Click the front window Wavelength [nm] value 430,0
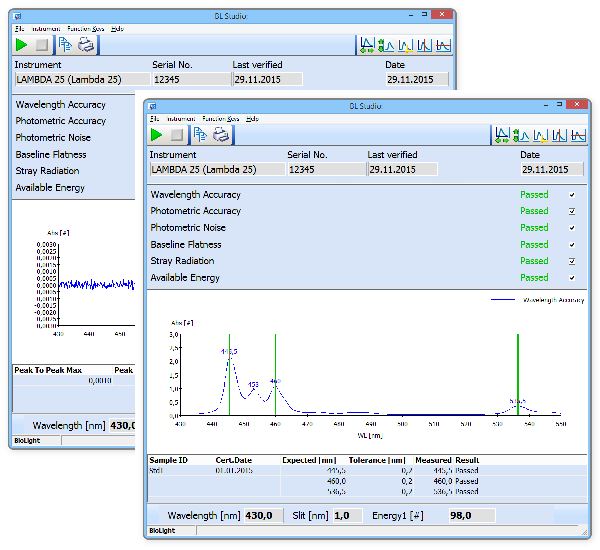This screenshot has height=550, width=600. [264, 516]
